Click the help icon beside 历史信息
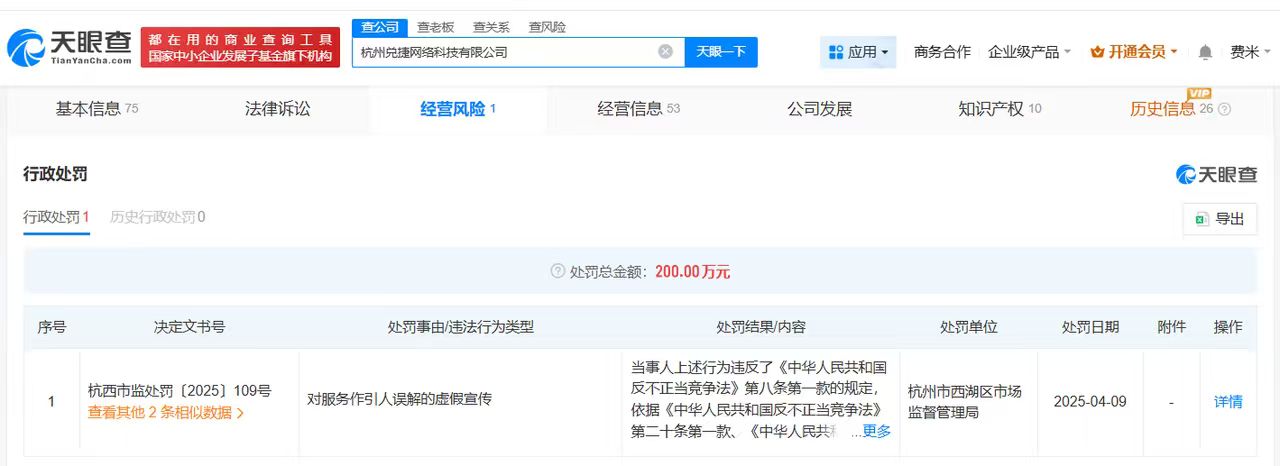 tap(1225, 110)
